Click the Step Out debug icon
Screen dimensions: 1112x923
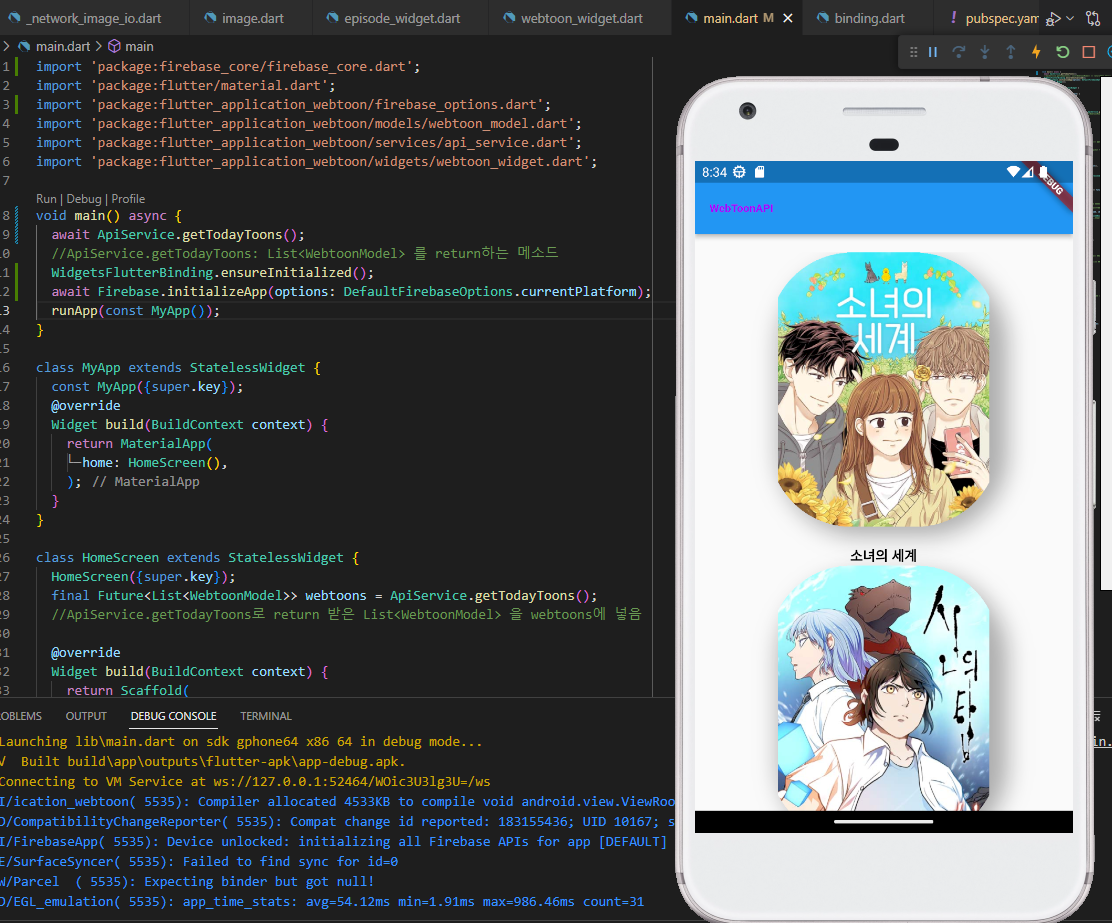tap(1011, 52)
